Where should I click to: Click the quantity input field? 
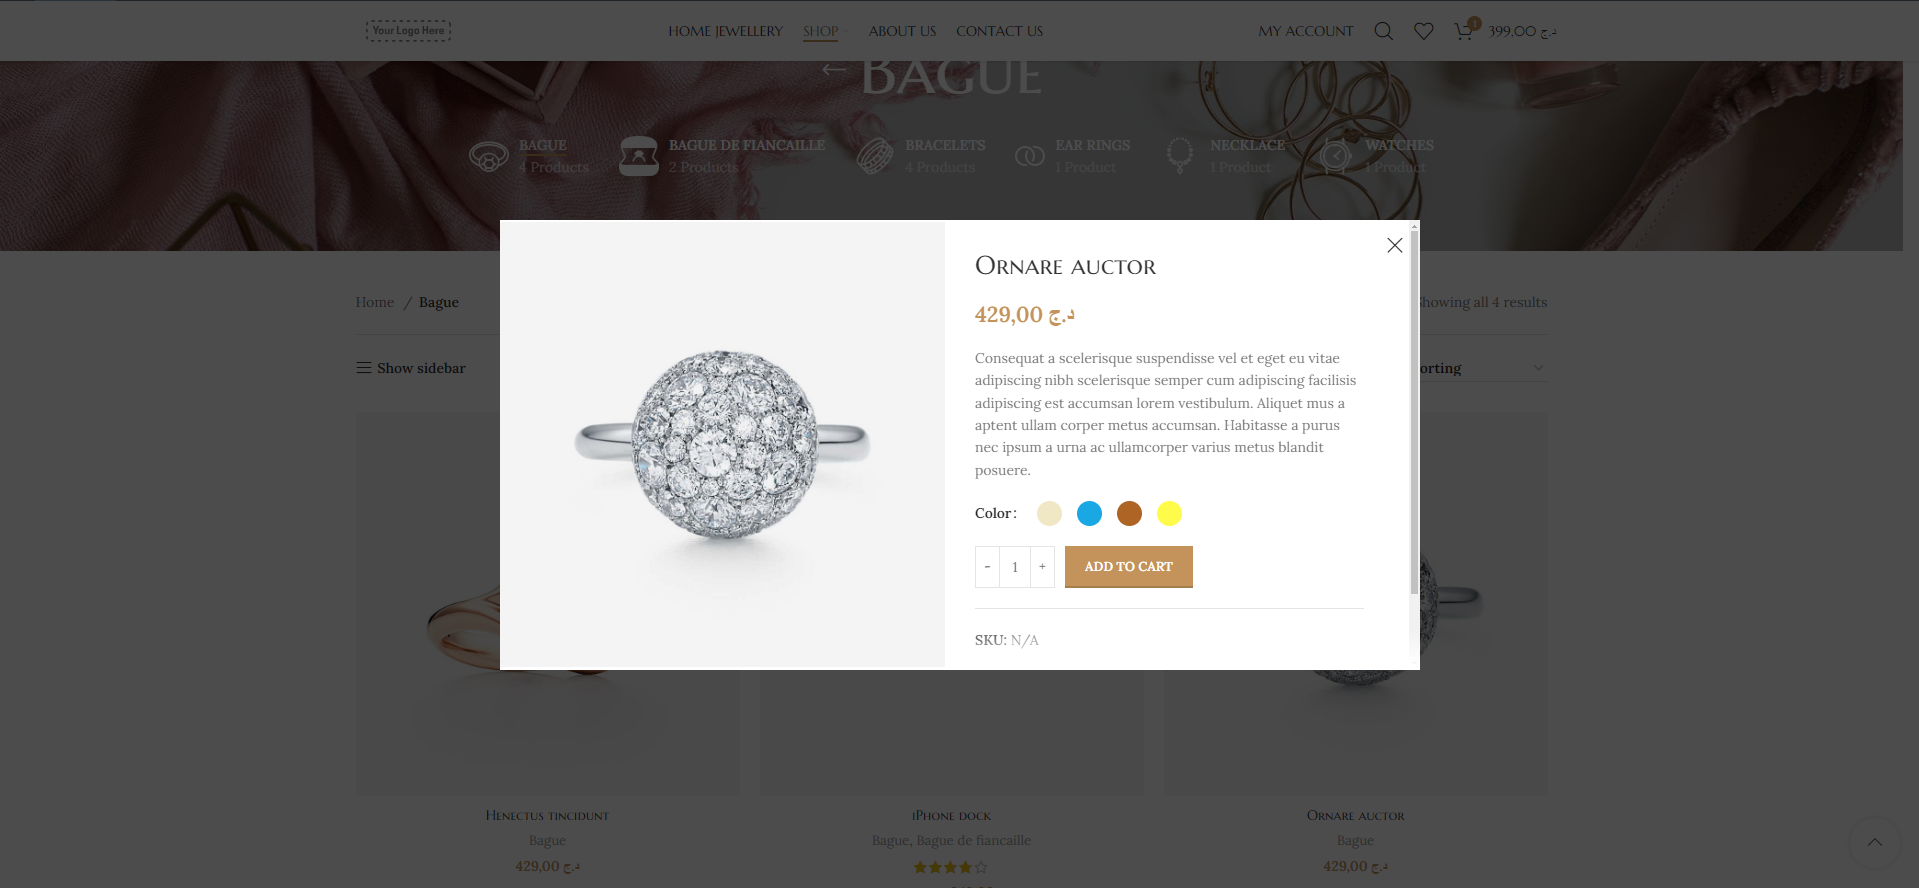(x=1015, y=567)
